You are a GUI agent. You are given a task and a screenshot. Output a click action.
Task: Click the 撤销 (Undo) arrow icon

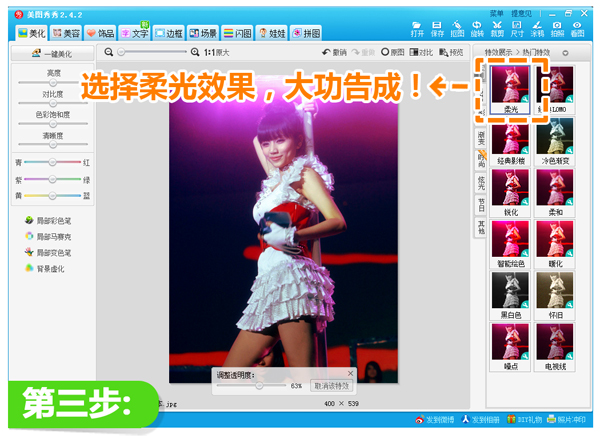click(x=335, y=51)
